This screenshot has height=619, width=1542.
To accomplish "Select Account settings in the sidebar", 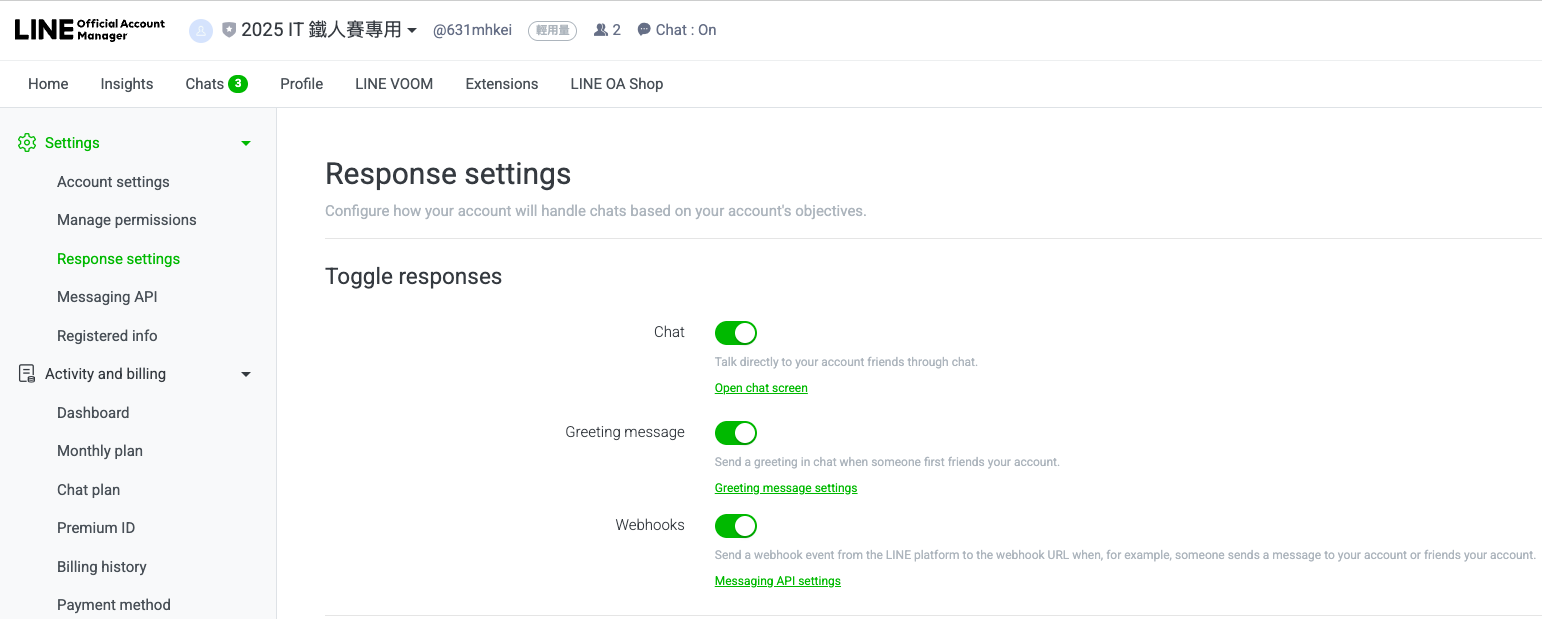I will [113, 182].
